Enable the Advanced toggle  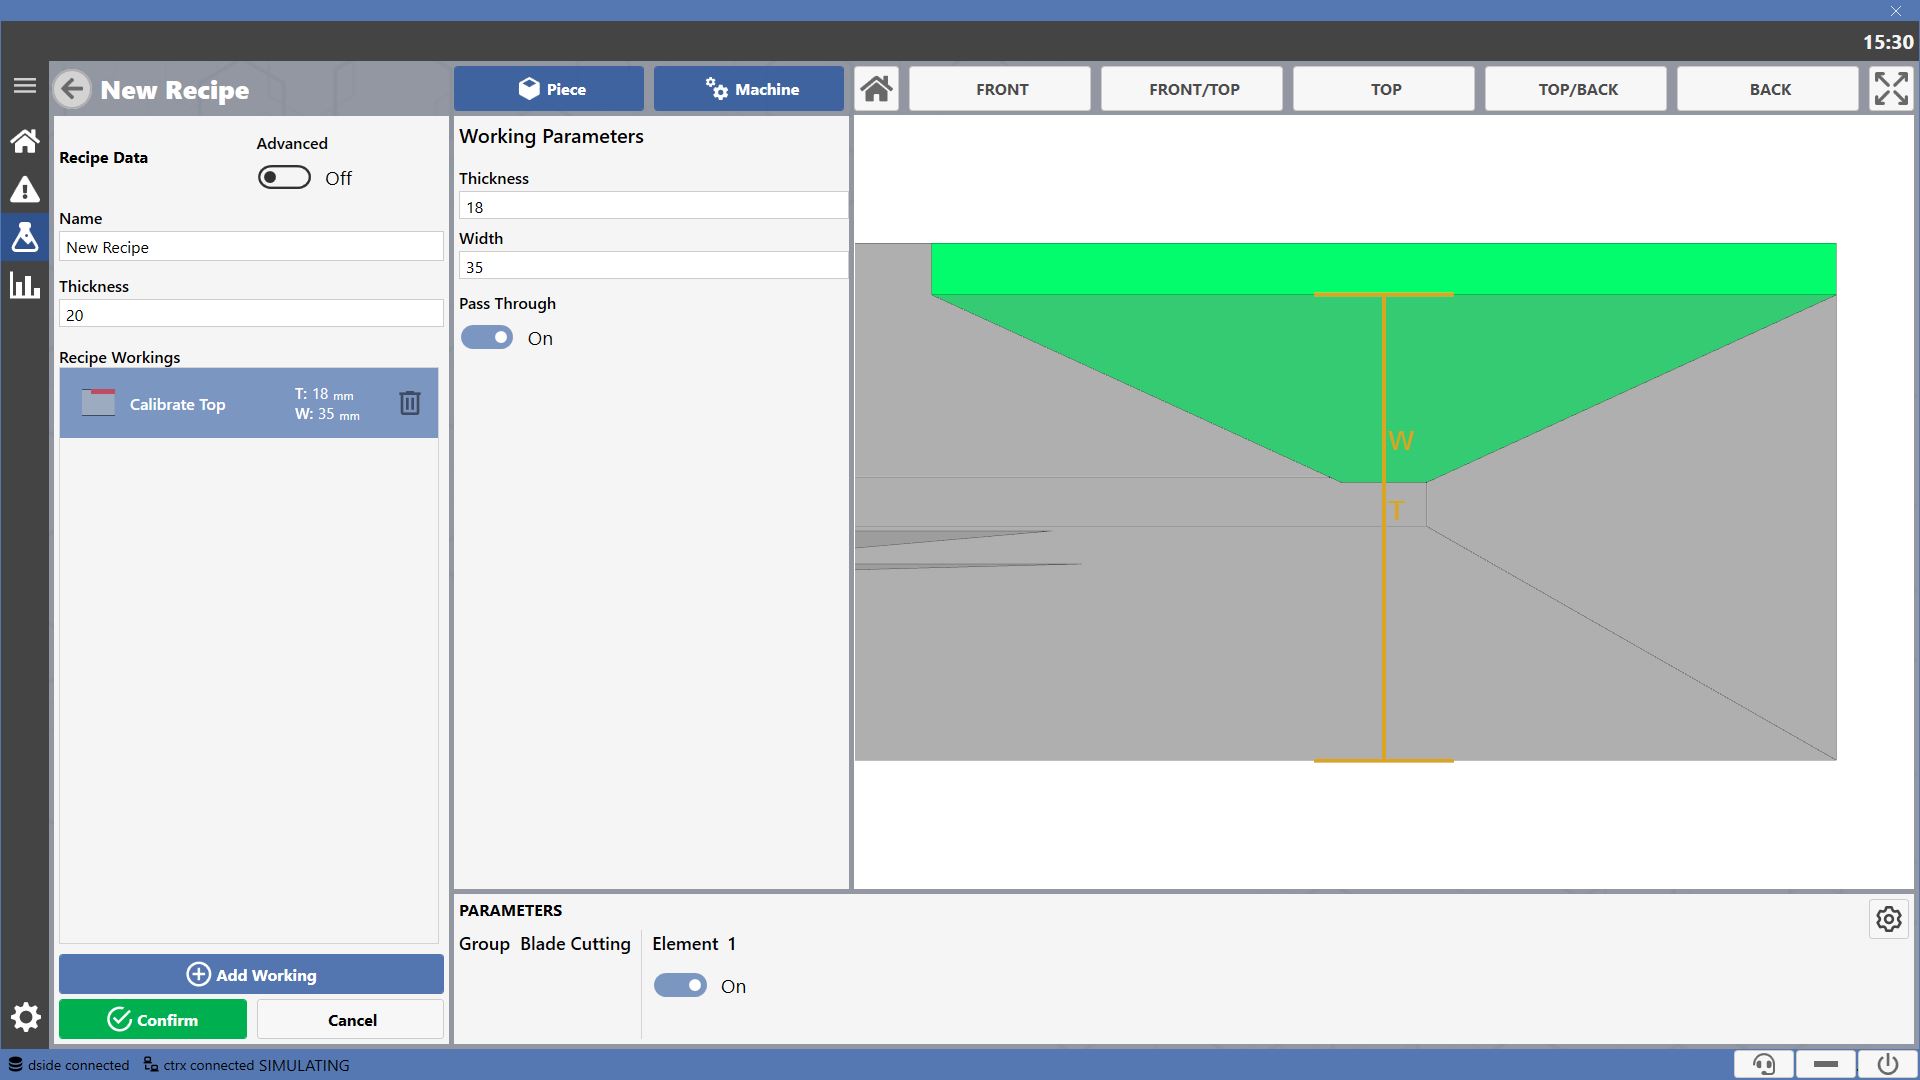tap(284, 178)
